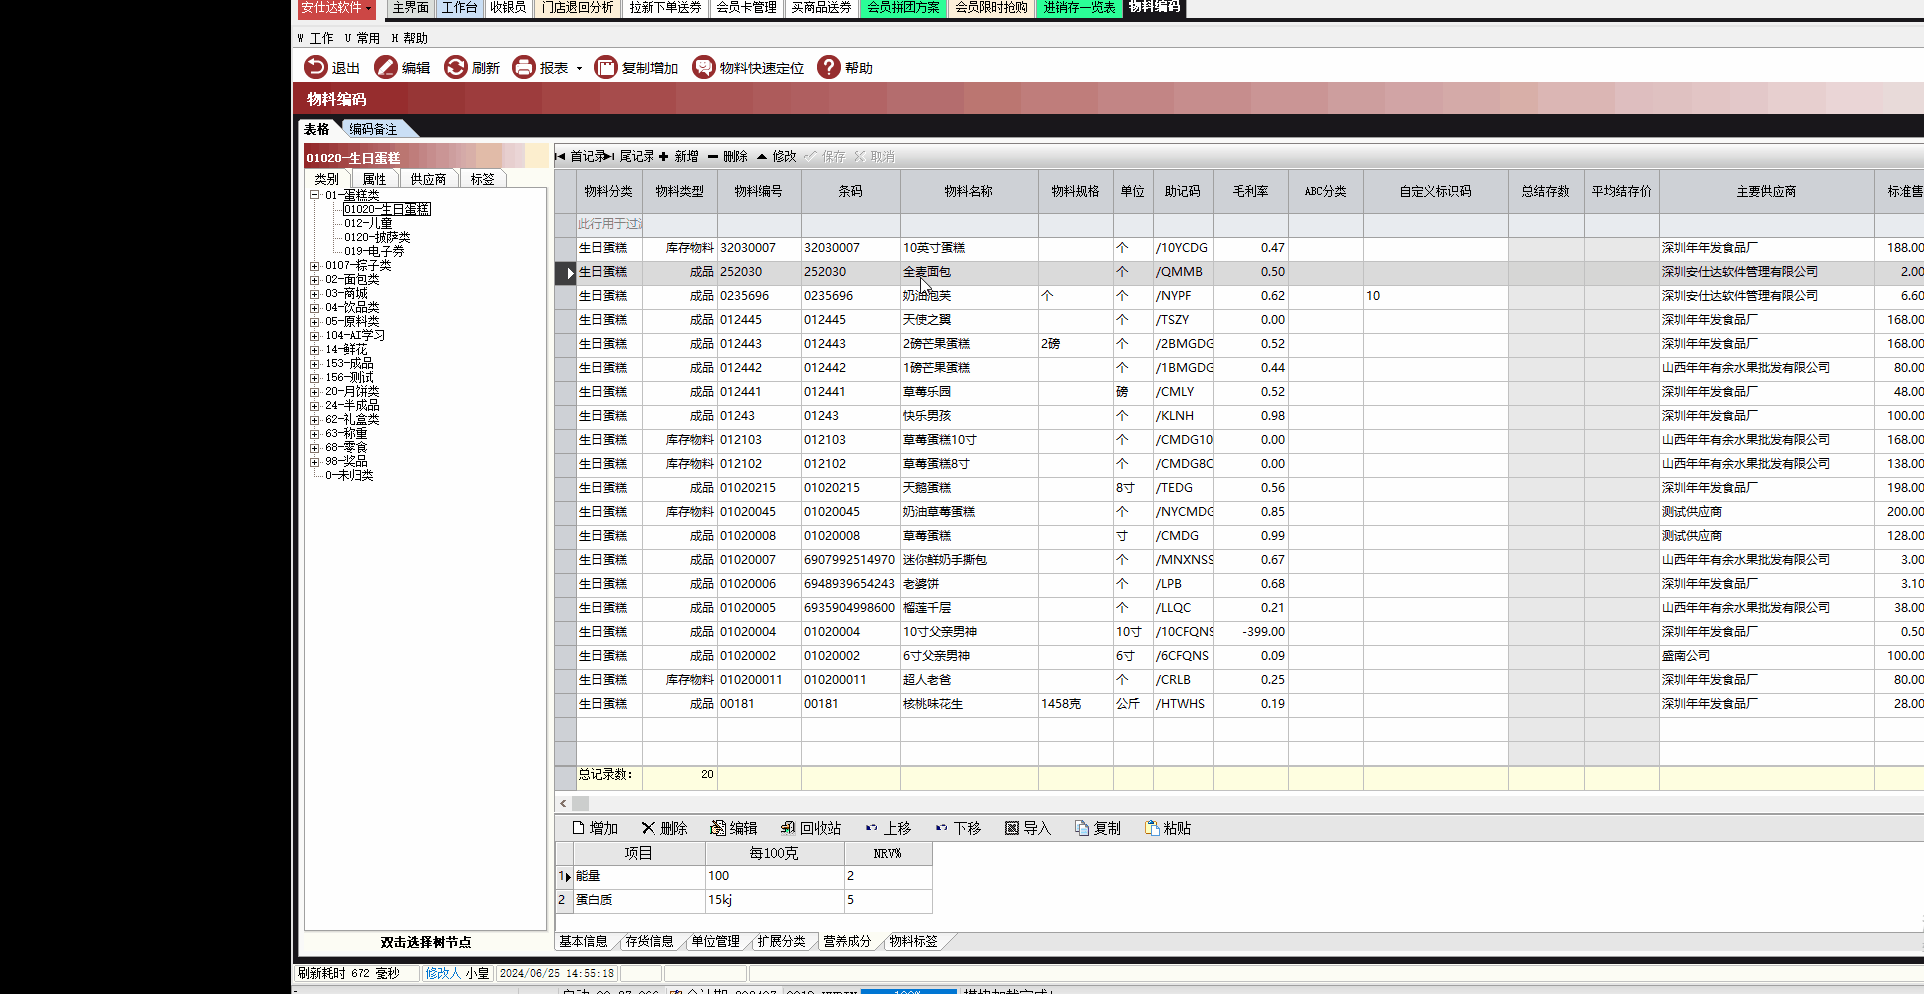Jump to first record with 首记录
Screen dimensions: 1924x994
click(580, 157)
